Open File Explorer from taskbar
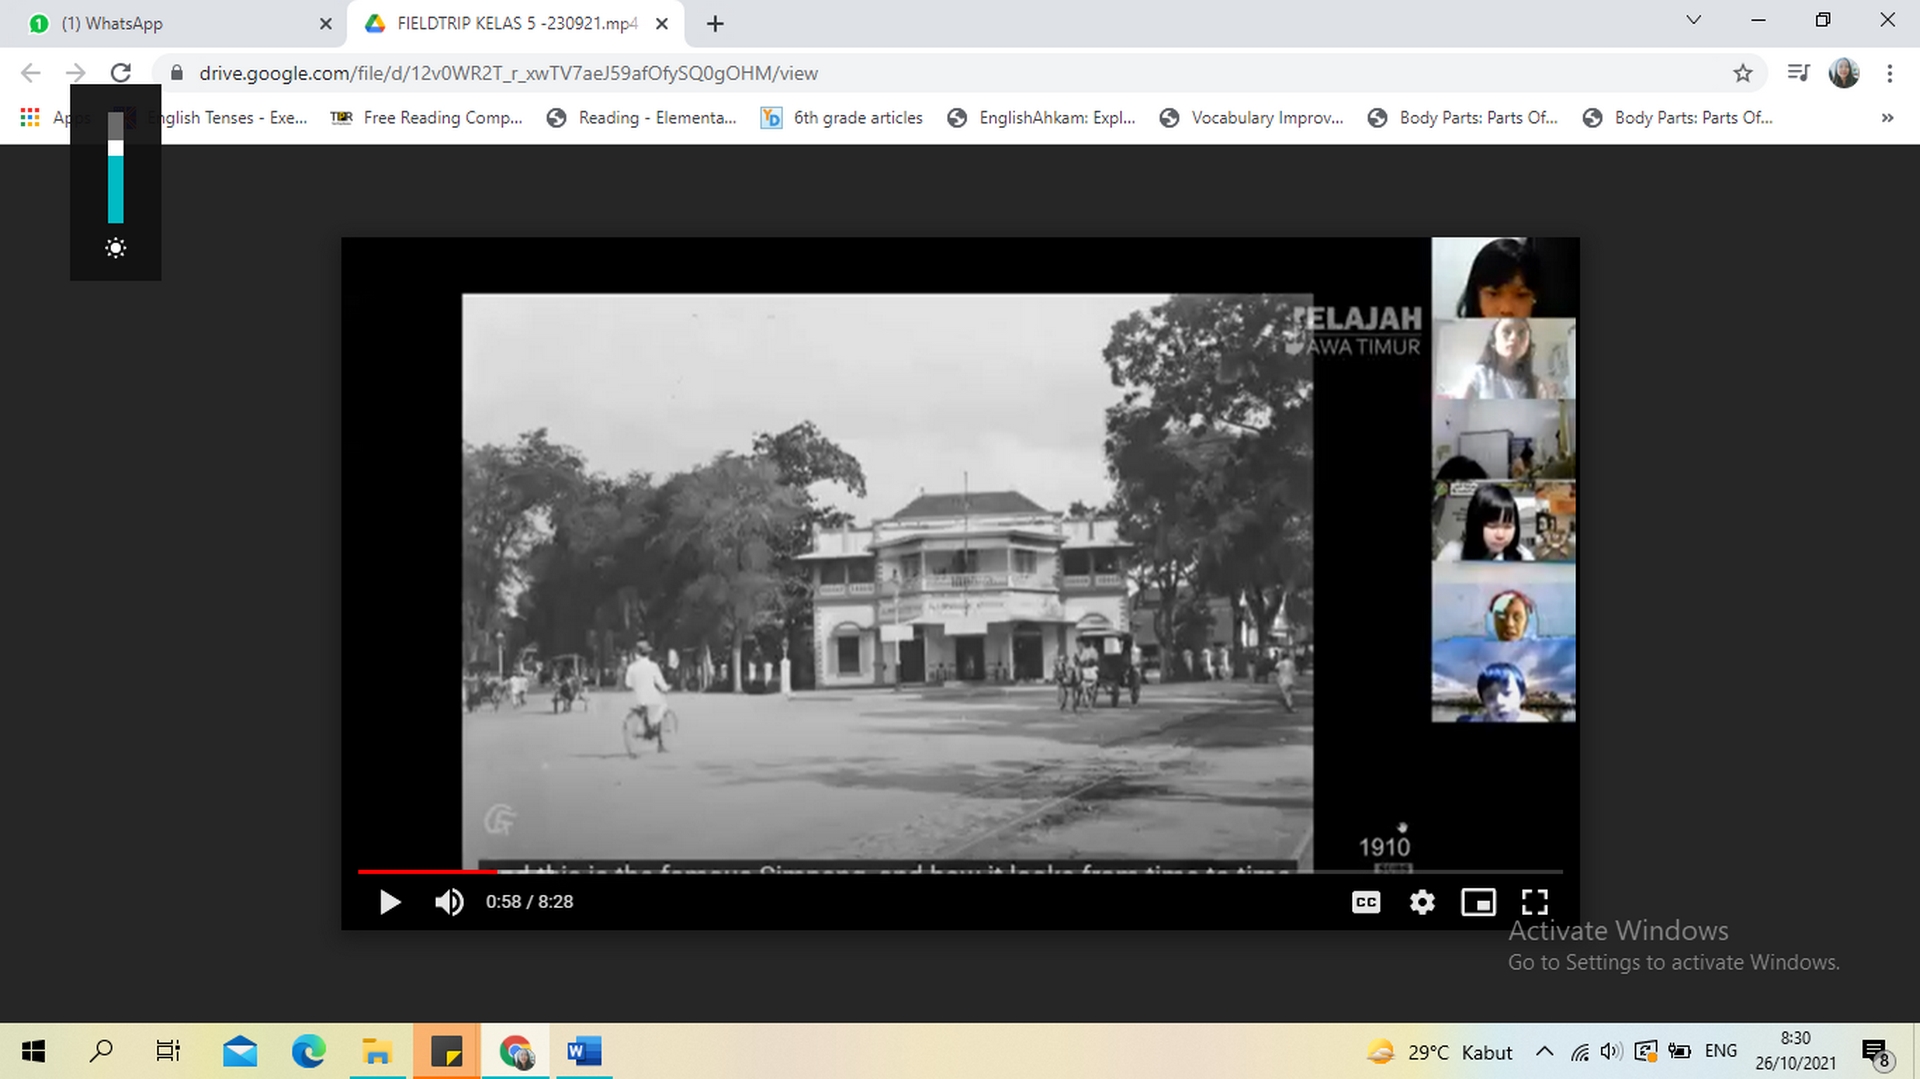 click(377, 1051)
